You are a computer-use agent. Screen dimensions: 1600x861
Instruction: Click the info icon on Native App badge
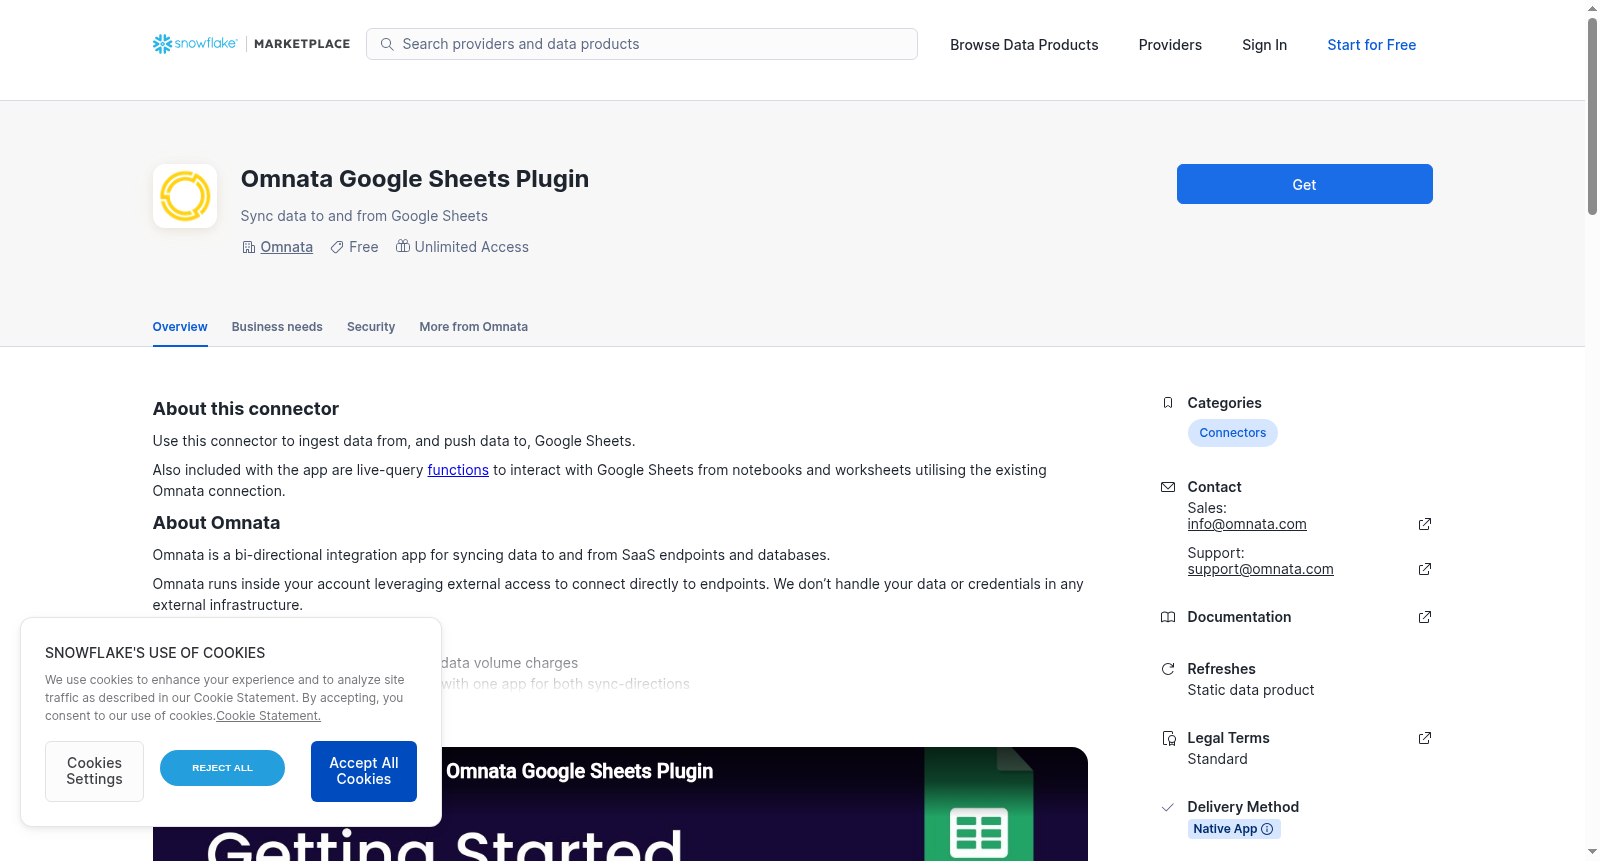pos(1267,829)
